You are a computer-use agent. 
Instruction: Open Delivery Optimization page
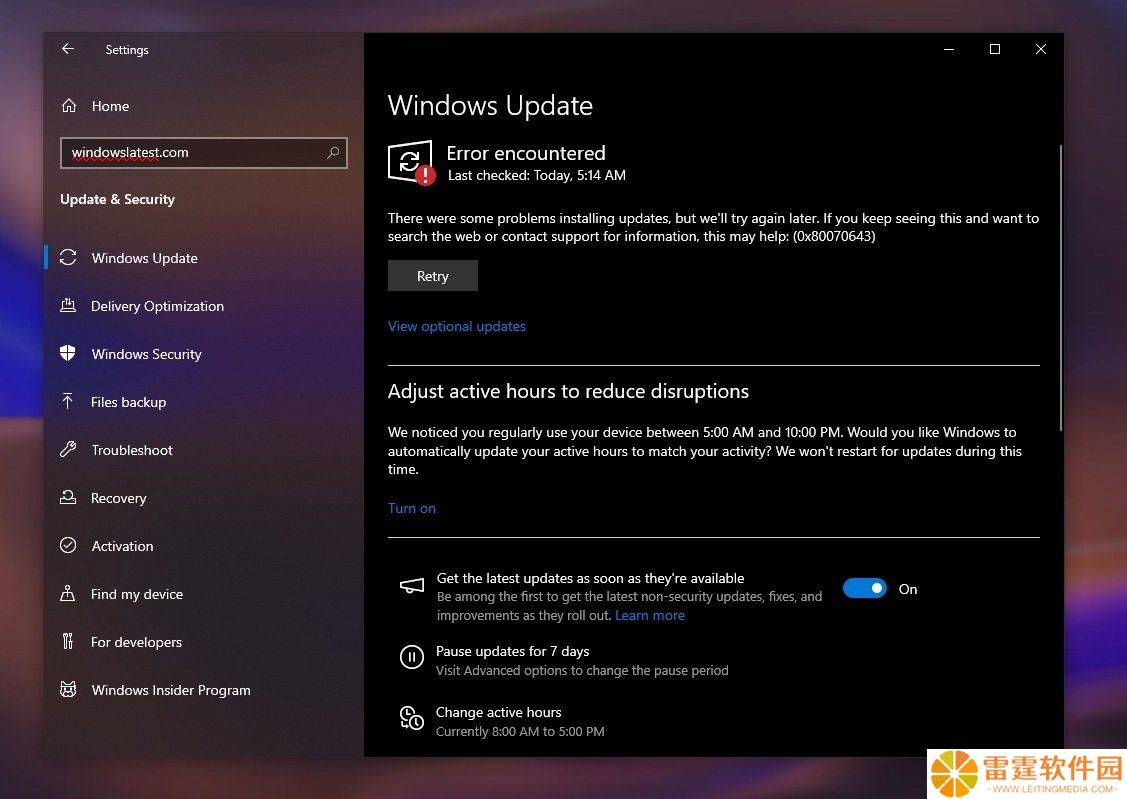click(157, 306)
